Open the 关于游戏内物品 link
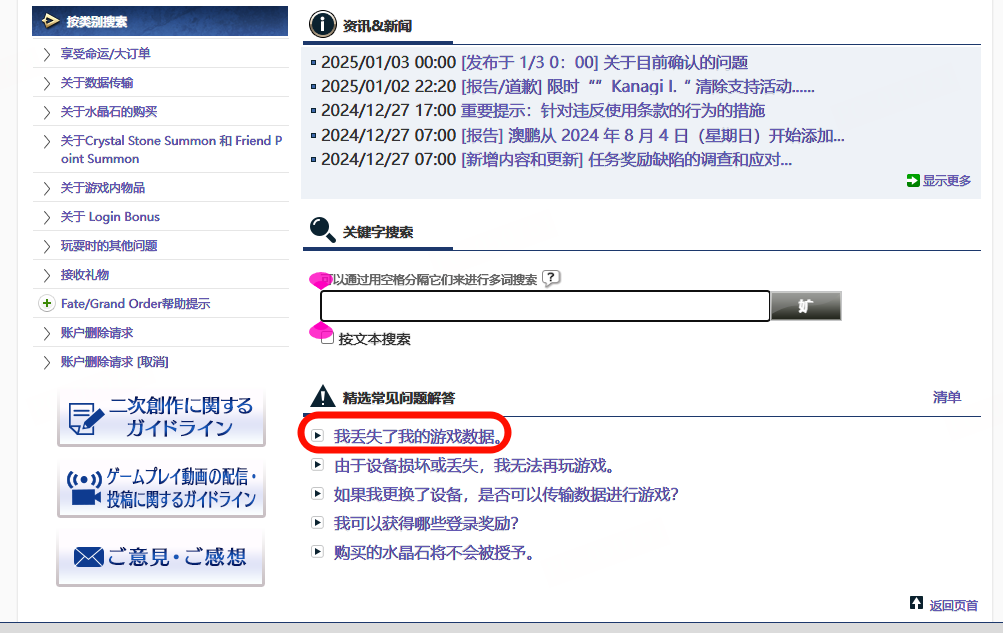Screen dimensions: 1003x633 tap(103, 188)
